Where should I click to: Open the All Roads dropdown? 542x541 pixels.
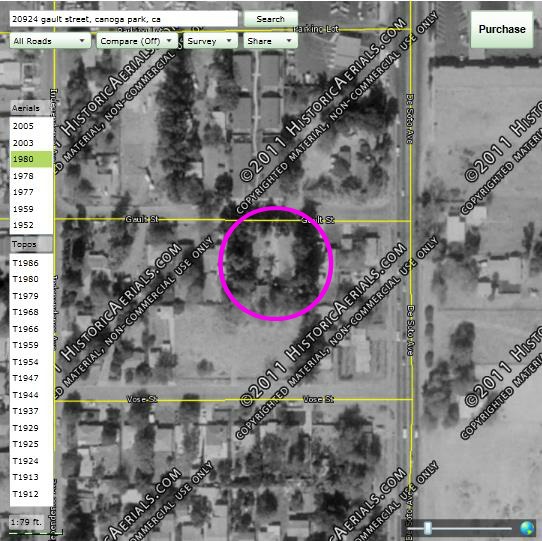tap(50, 41)
